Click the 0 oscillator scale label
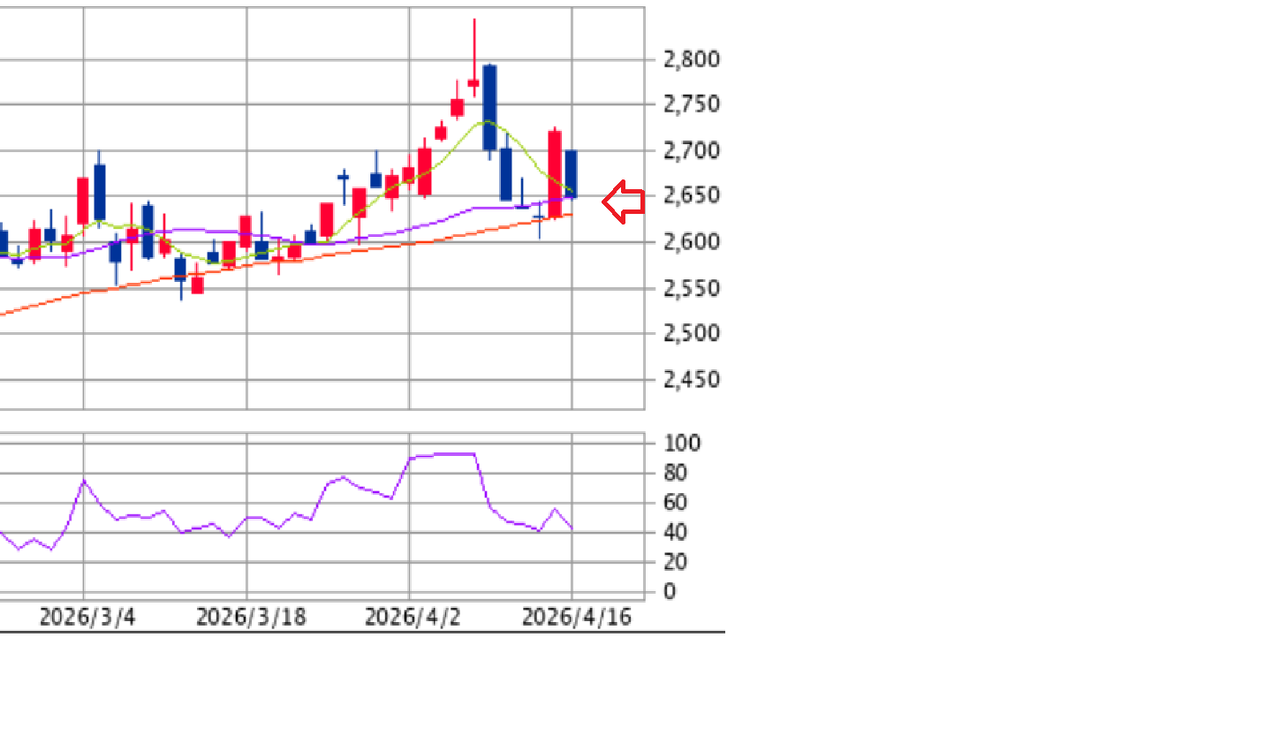Image resolution: width=1280 pixels, height=752 pixels. point(669,592)
